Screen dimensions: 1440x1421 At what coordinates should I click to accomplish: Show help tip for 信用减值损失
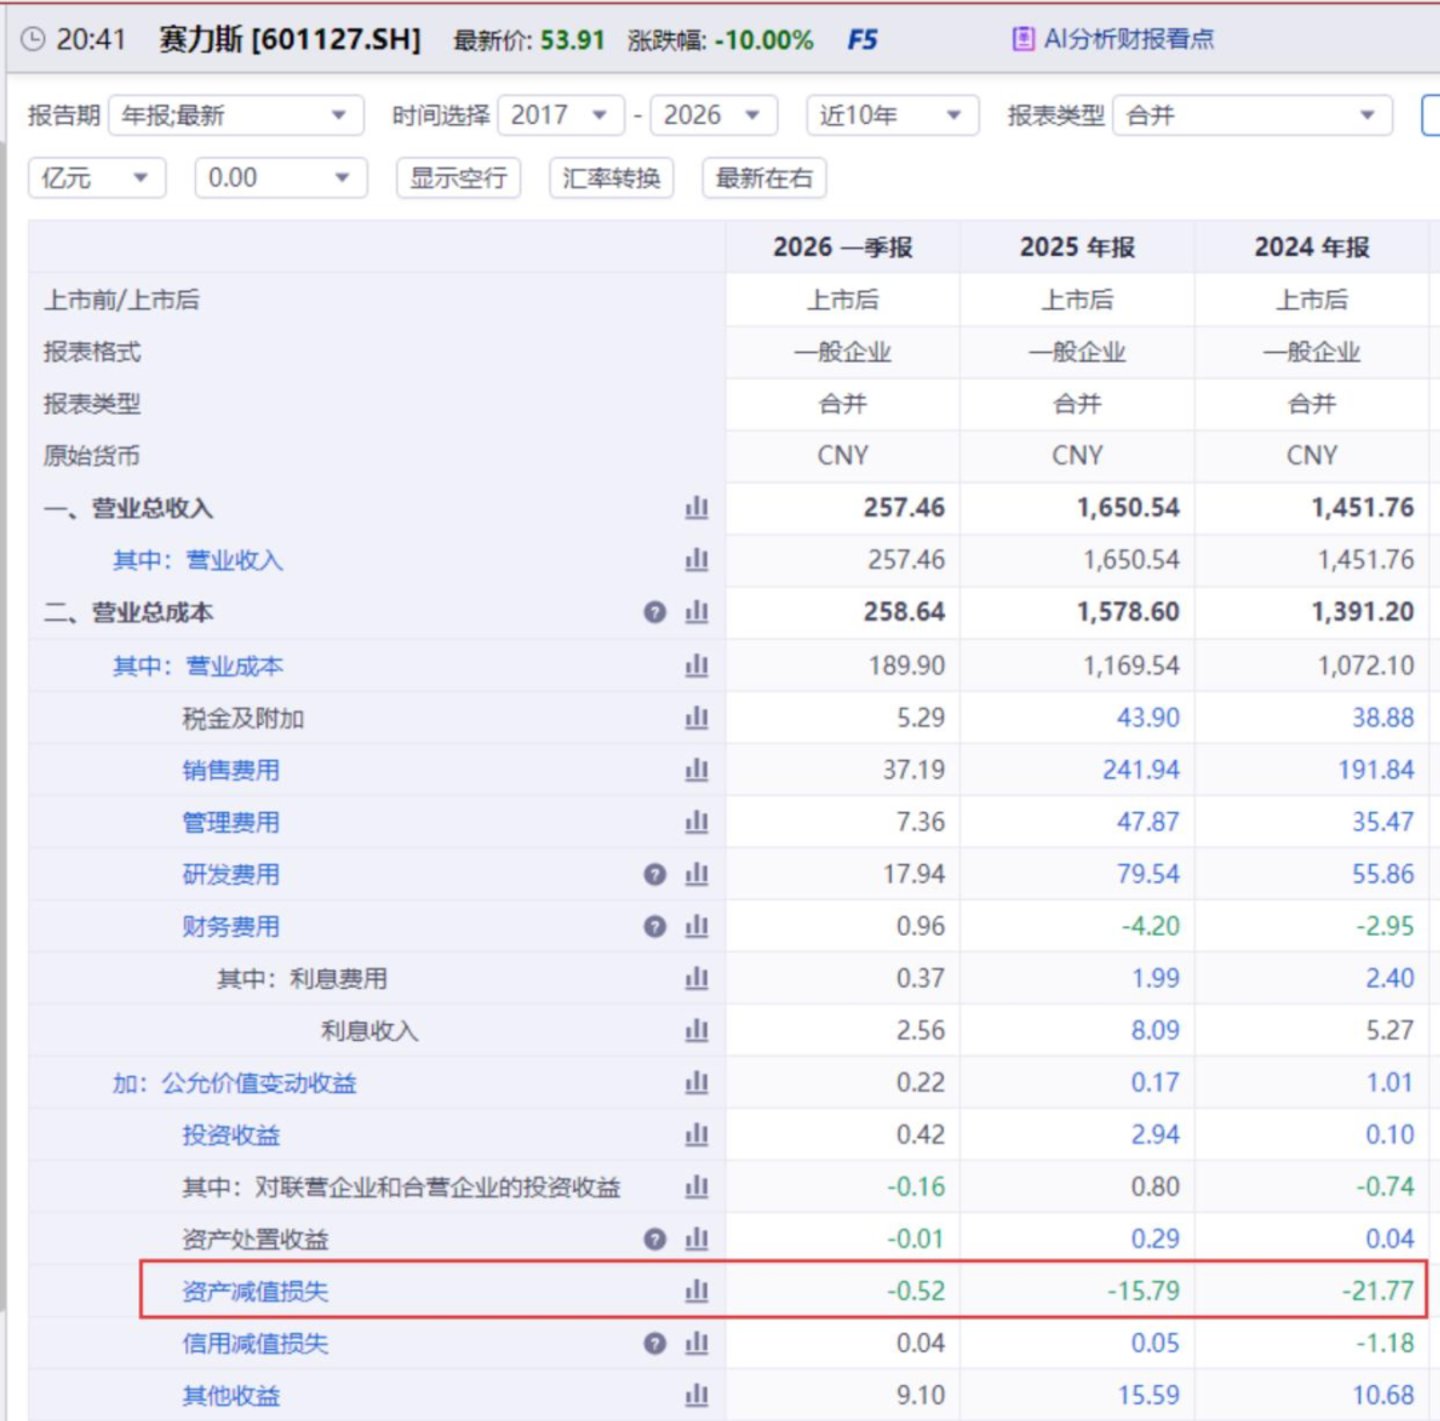(655, 1343)
